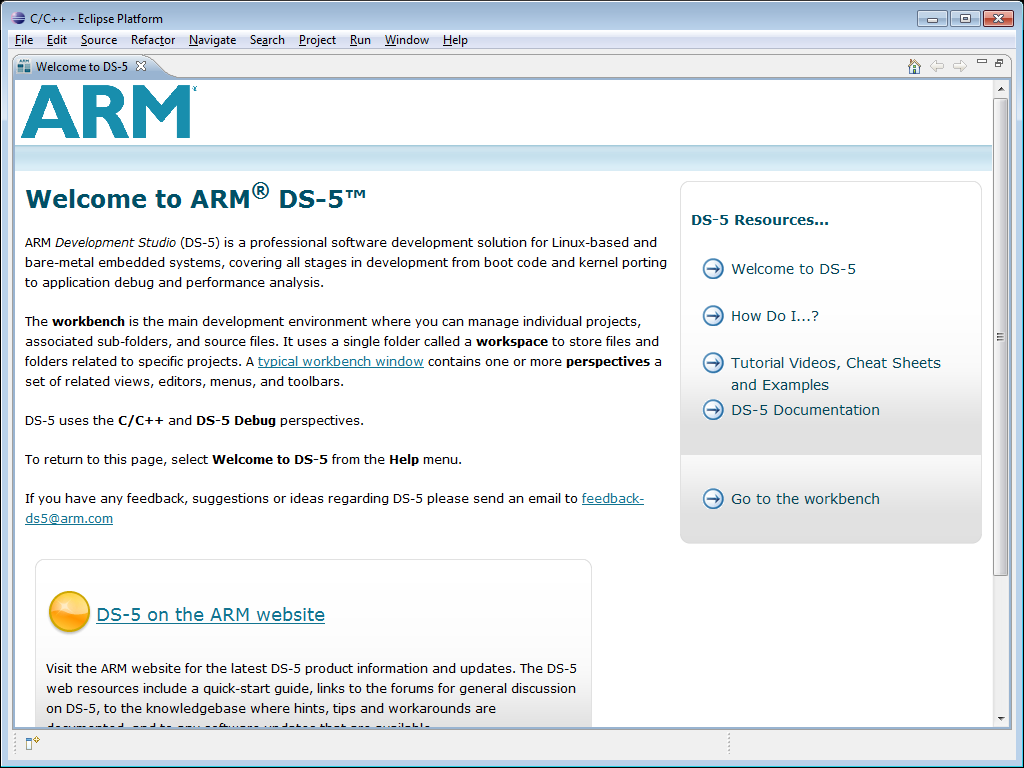This screenshot has width=1024, height=768.
Task: Click the orange DS-5 website globe icon
Action: pyautogui.click(x=69, y=612)
